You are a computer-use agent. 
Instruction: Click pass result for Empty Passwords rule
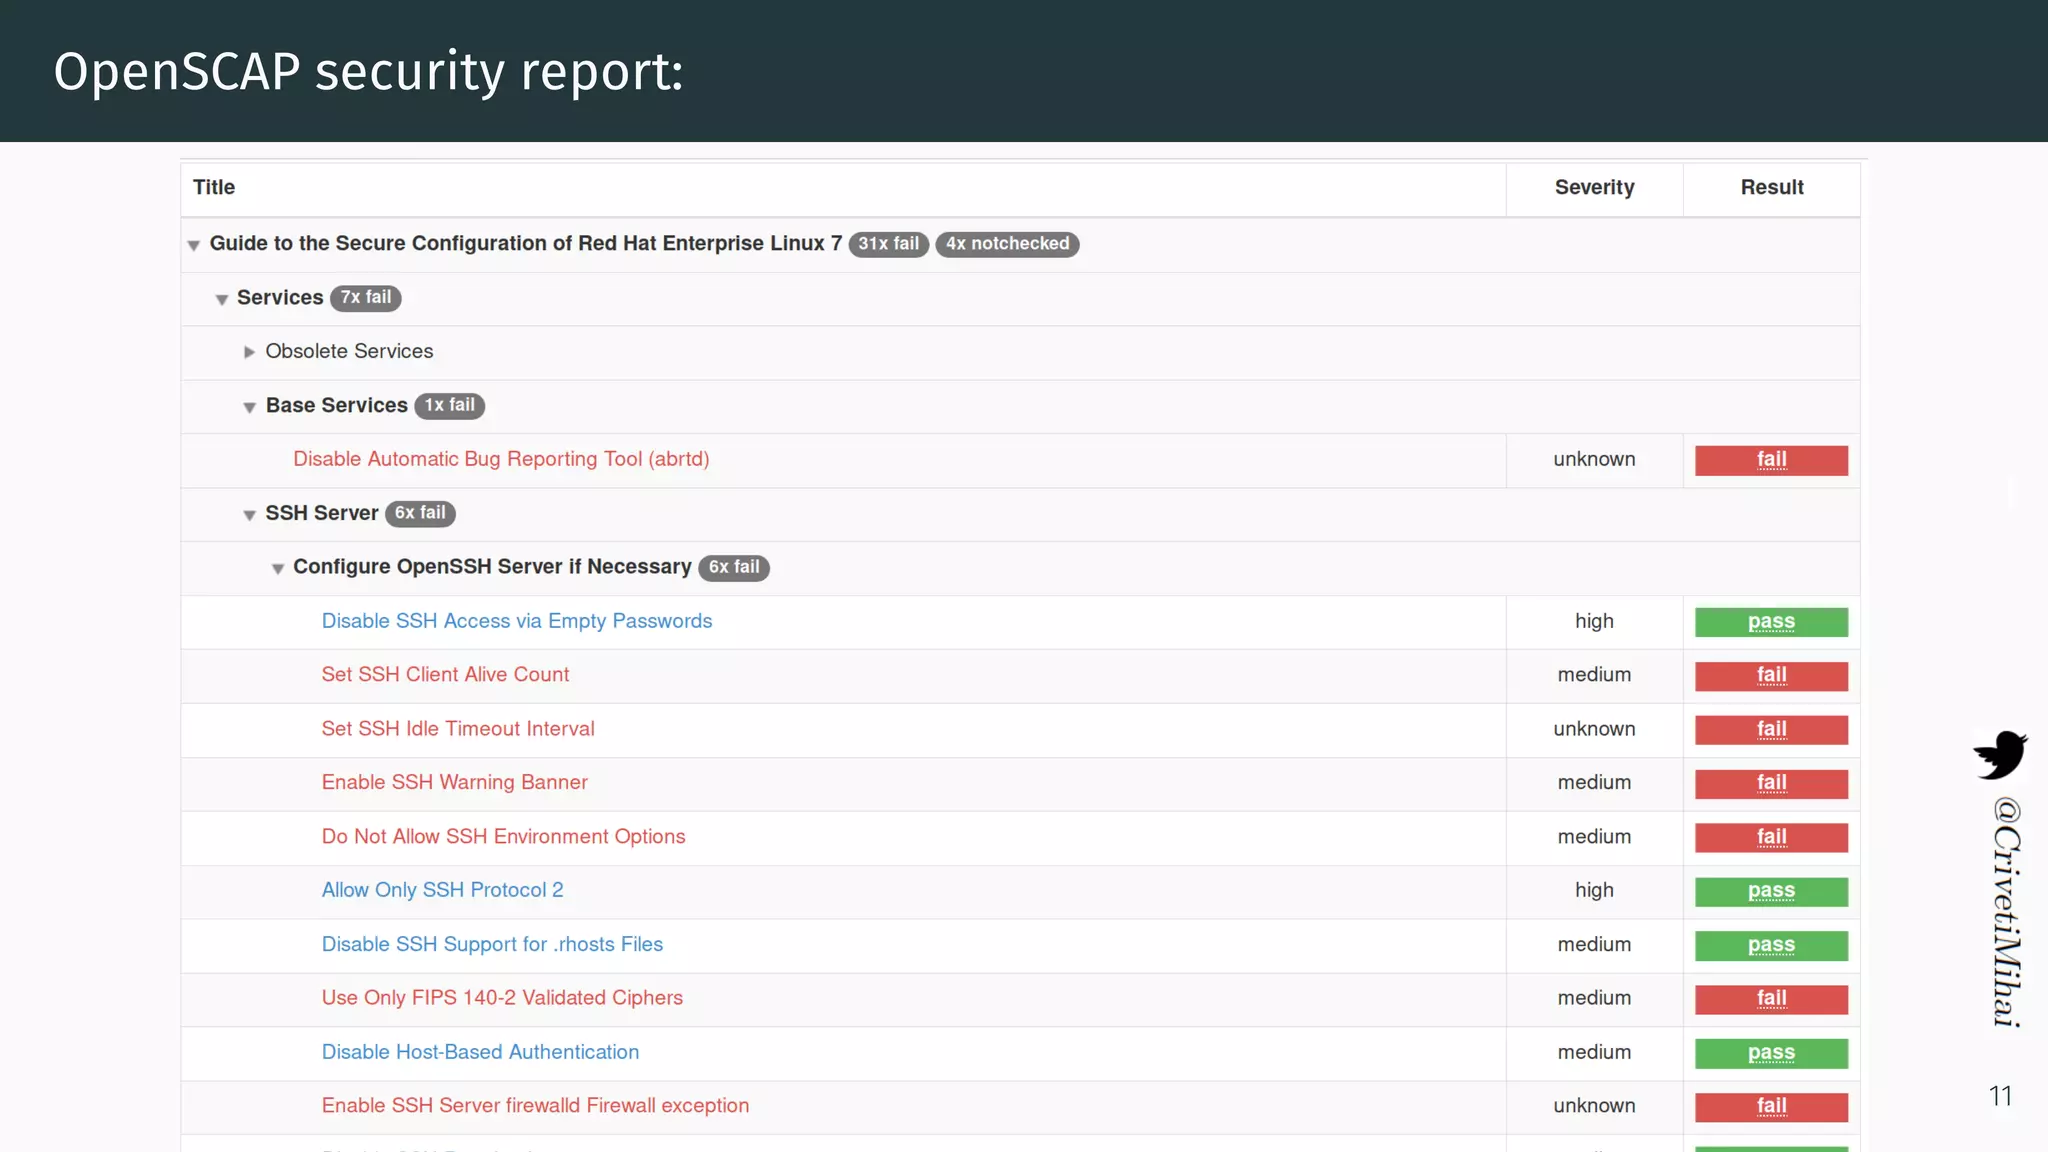[1771, 622]
